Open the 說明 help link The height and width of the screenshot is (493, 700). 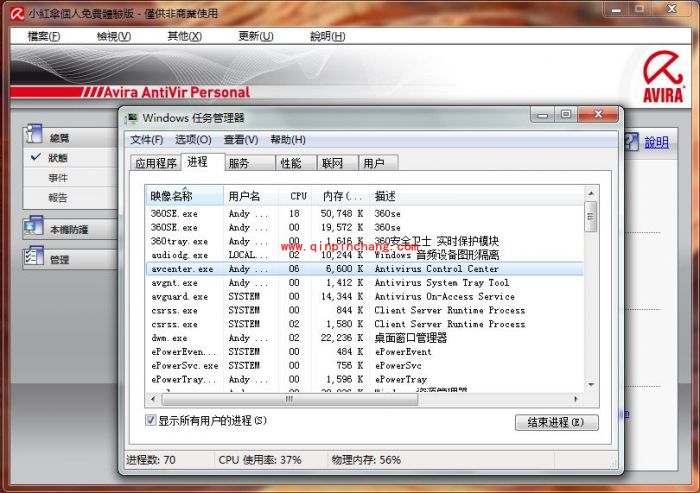tap(656, 143)
